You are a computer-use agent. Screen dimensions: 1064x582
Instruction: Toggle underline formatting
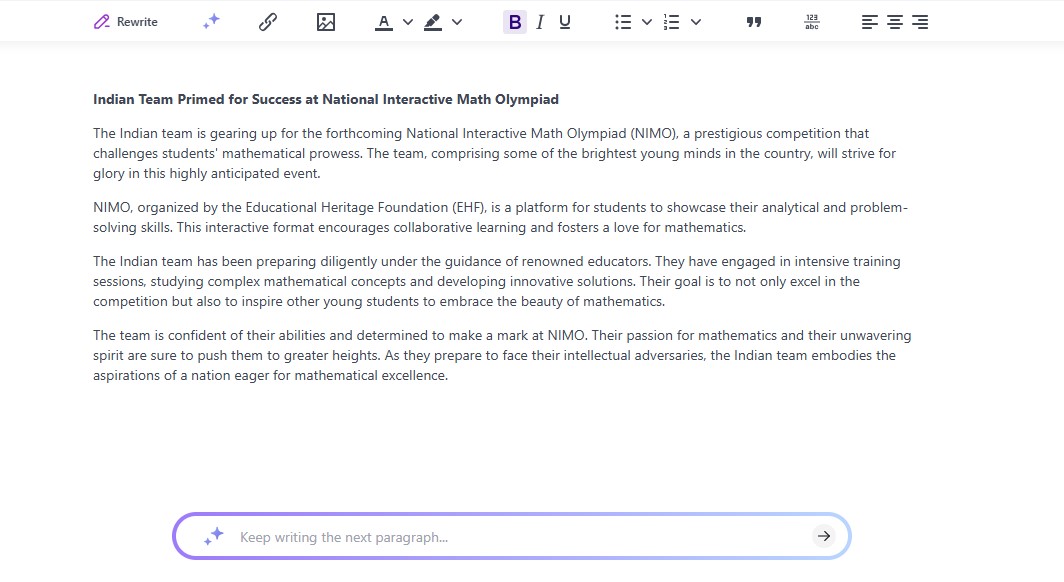pyautogui.click(x=564, y=21)
